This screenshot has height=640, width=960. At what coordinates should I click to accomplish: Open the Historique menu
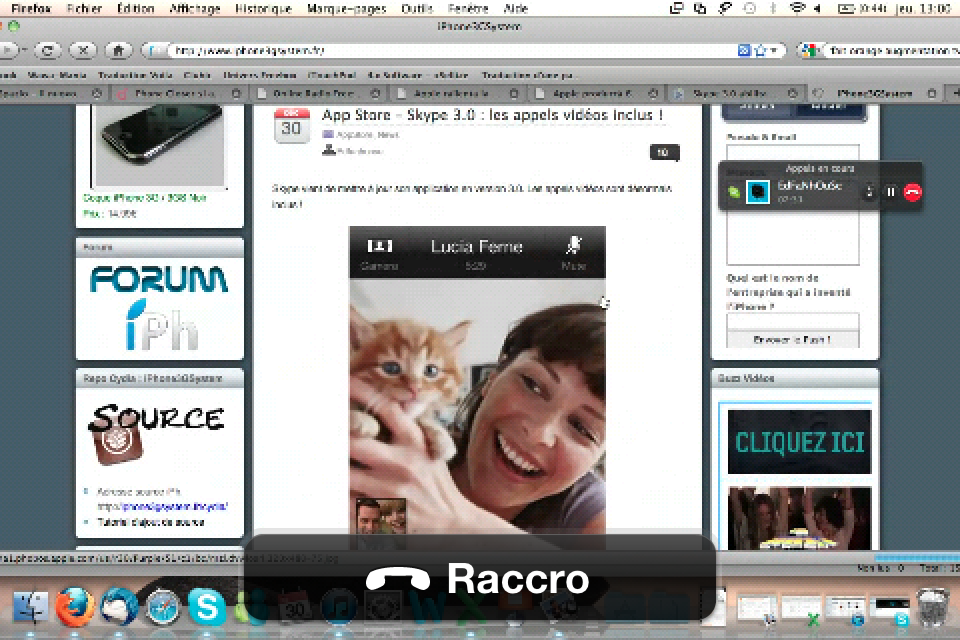pos(263,9)
